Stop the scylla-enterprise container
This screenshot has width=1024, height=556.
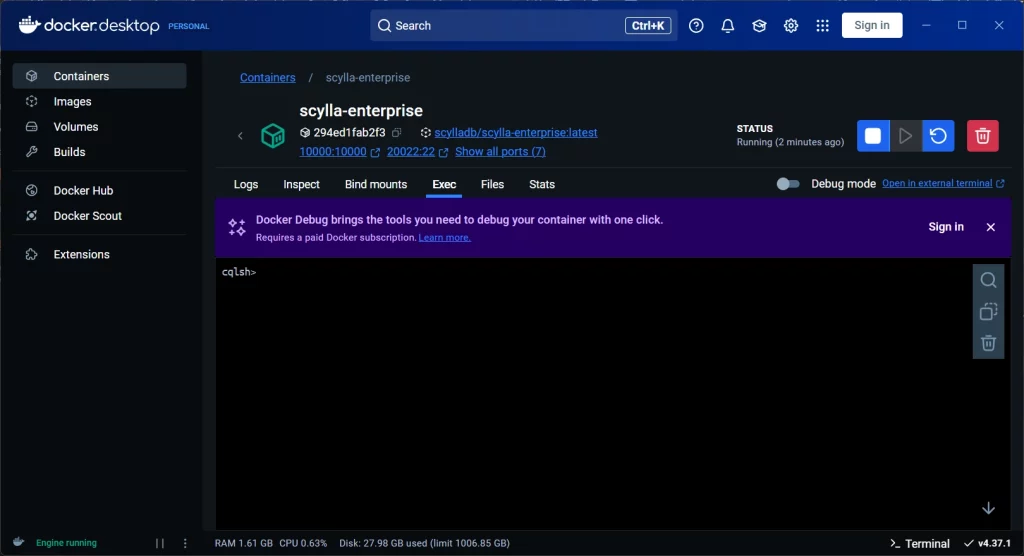click(873, 136)
